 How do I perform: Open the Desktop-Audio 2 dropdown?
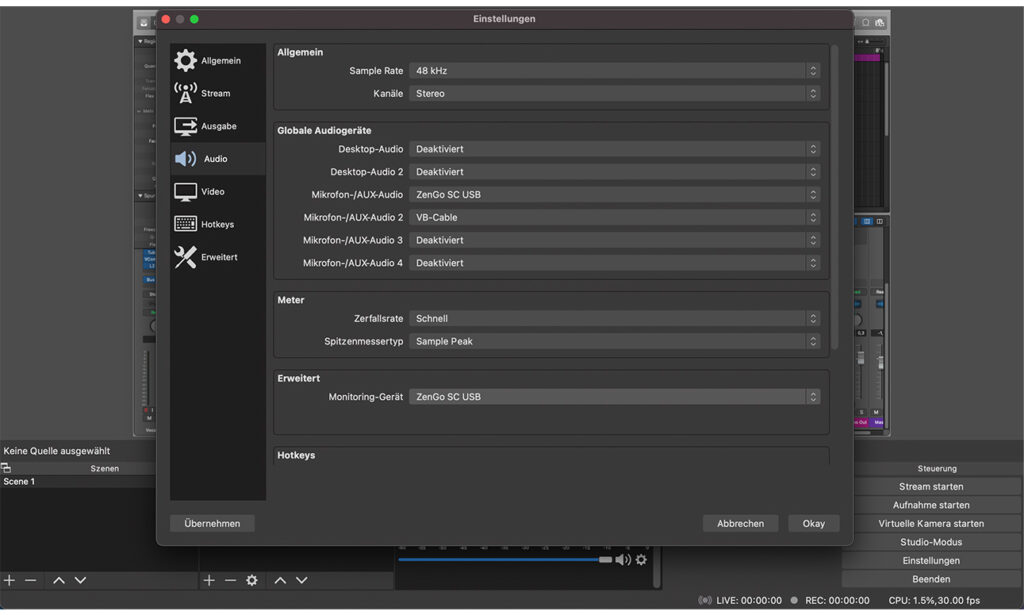615,172
